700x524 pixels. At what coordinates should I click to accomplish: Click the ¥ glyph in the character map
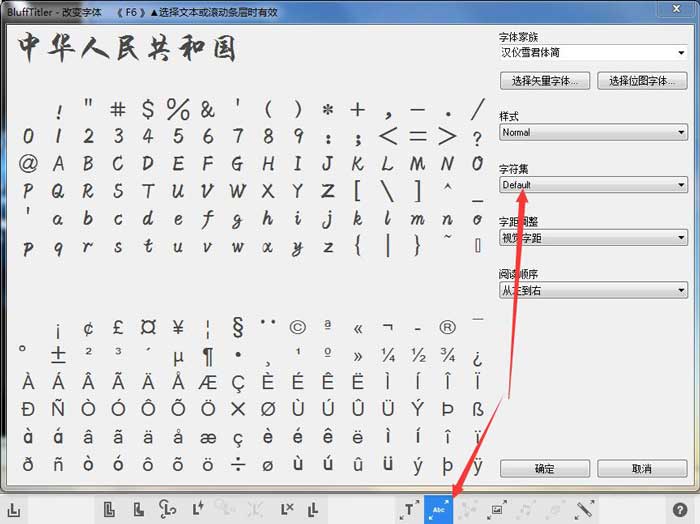(178, 327)
